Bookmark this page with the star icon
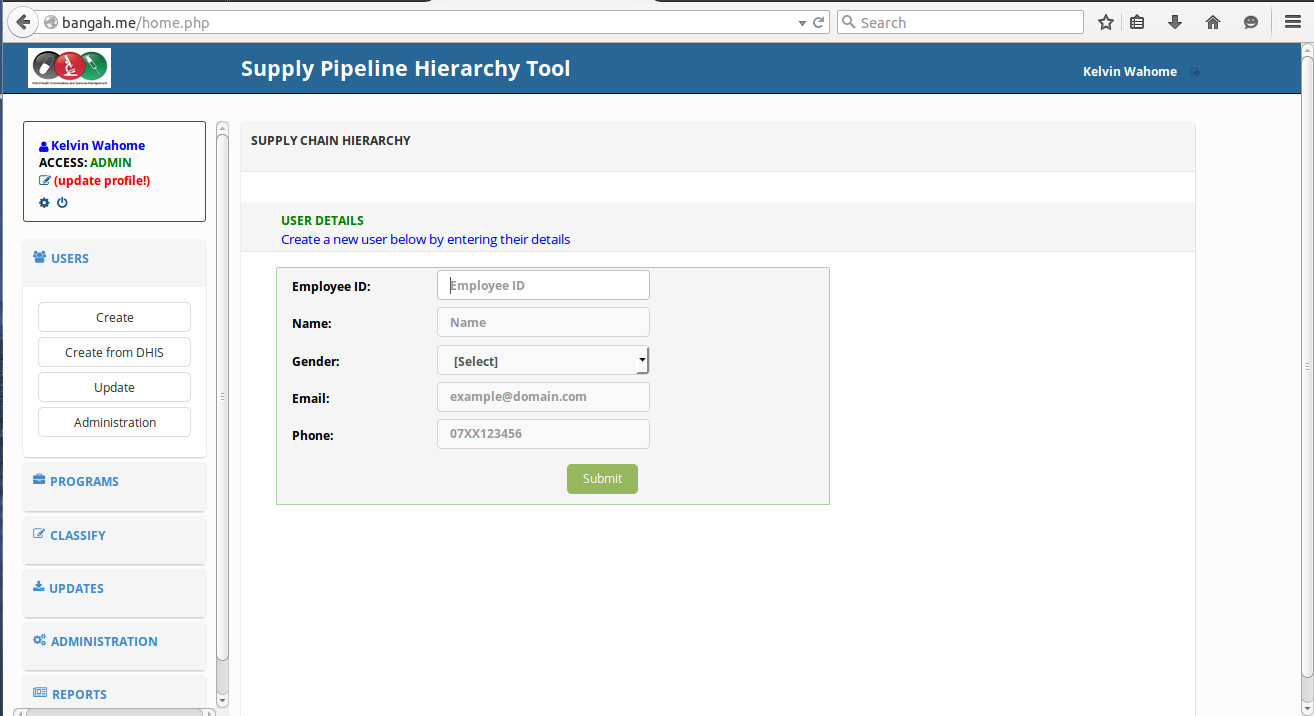Viewport: 1314px width, 716px height. (1105, 22)
